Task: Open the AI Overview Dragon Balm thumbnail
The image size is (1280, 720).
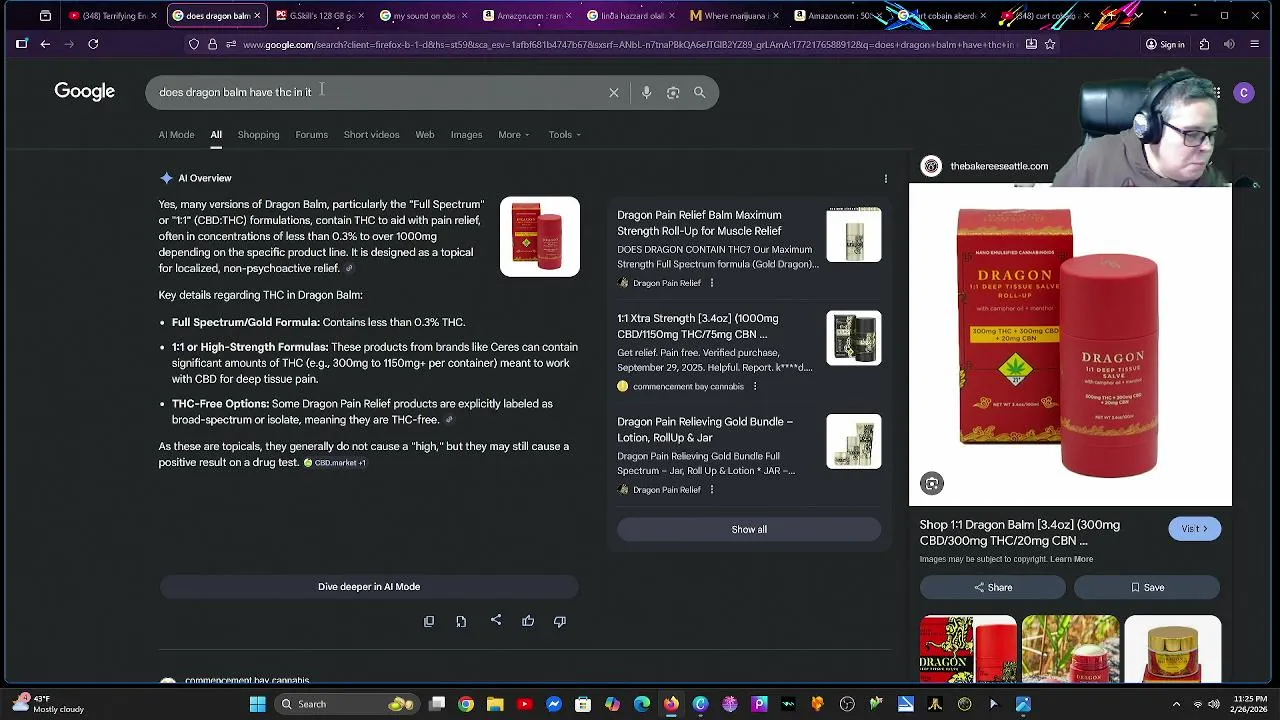Action: (x=540, y=237)
